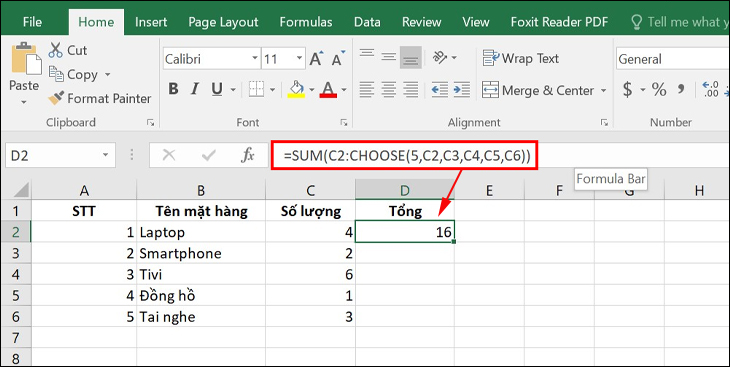Switch to the Formulas tab

click(306, 22)
